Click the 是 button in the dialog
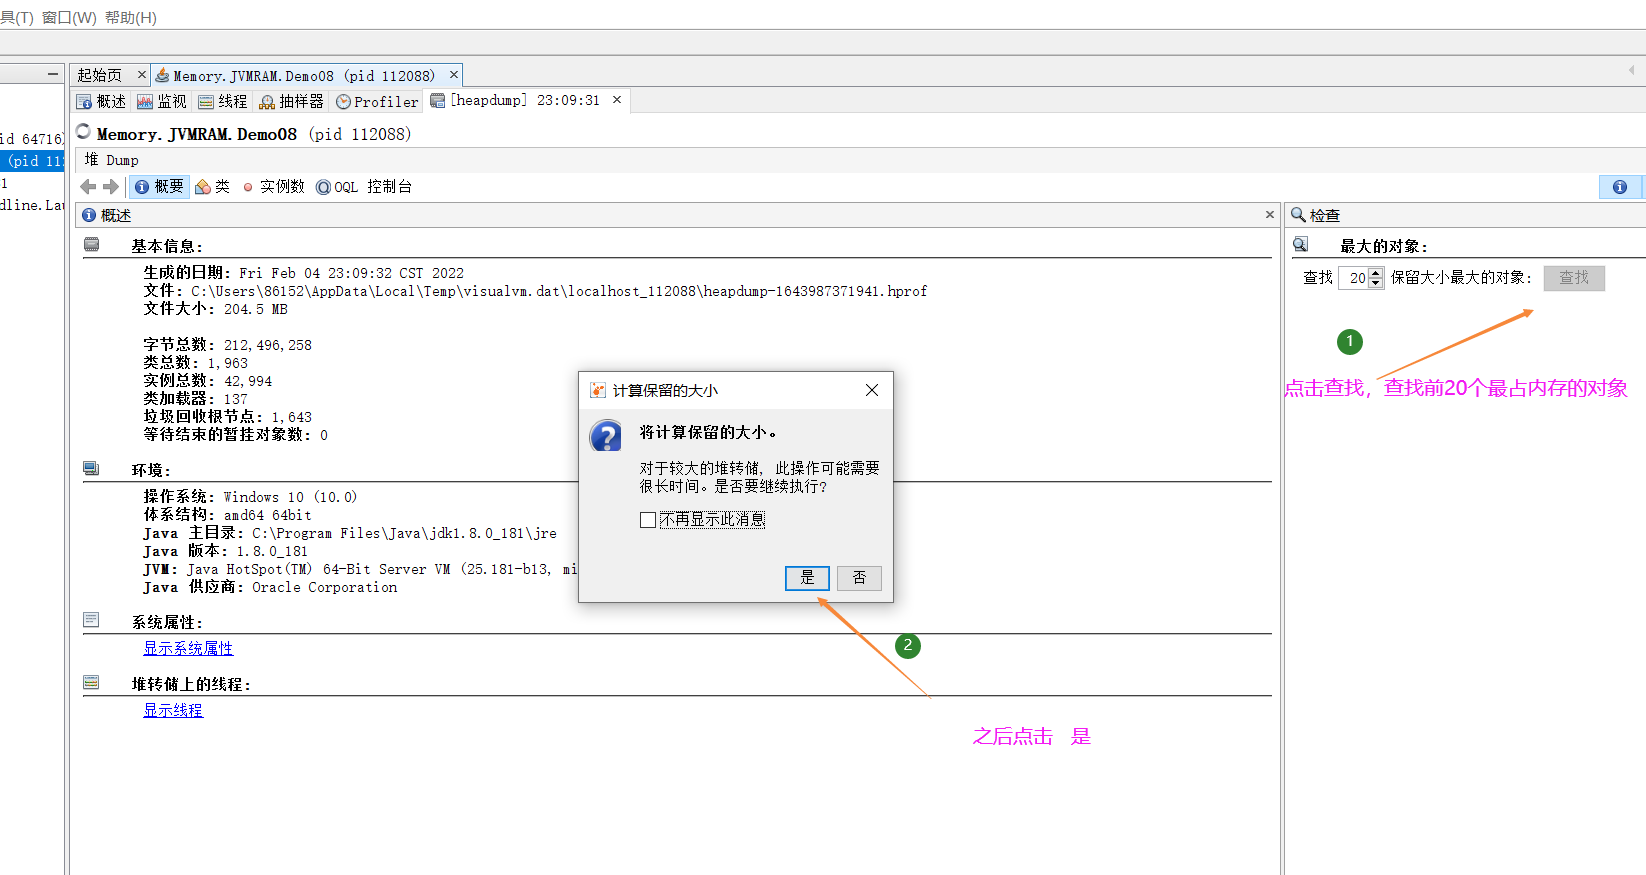 coord(807,578)
